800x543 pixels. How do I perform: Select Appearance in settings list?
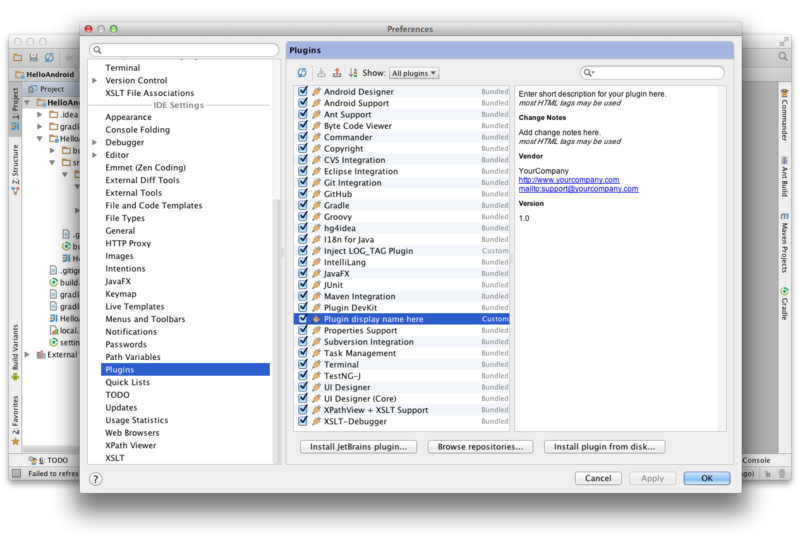tap(128, 117)
